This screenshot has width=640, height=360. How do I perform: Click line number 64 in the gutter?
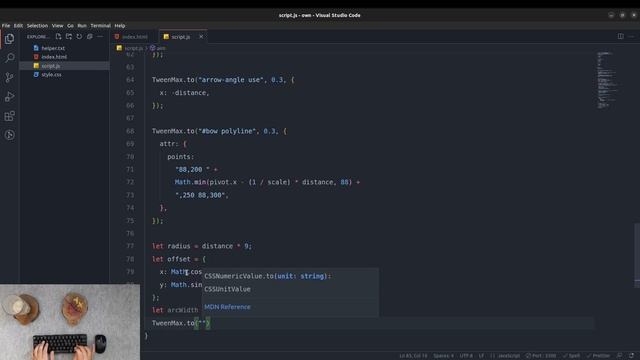click(130, 80)
